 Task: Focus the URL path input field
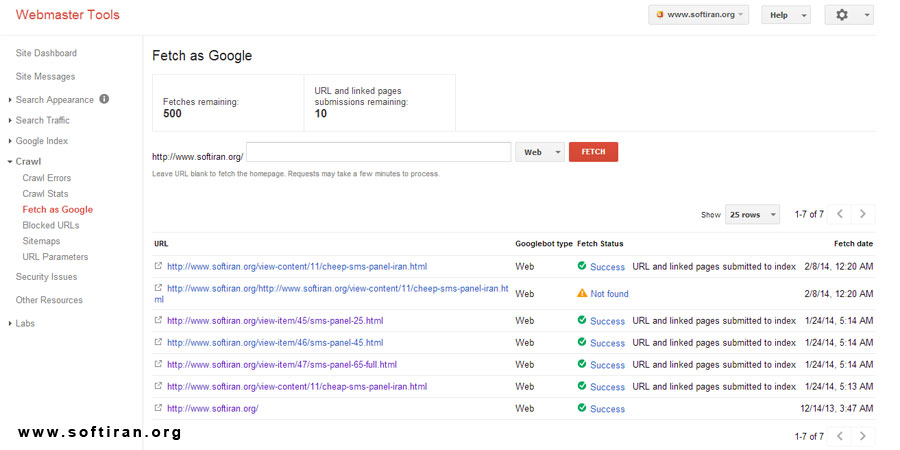coord(379,152)
